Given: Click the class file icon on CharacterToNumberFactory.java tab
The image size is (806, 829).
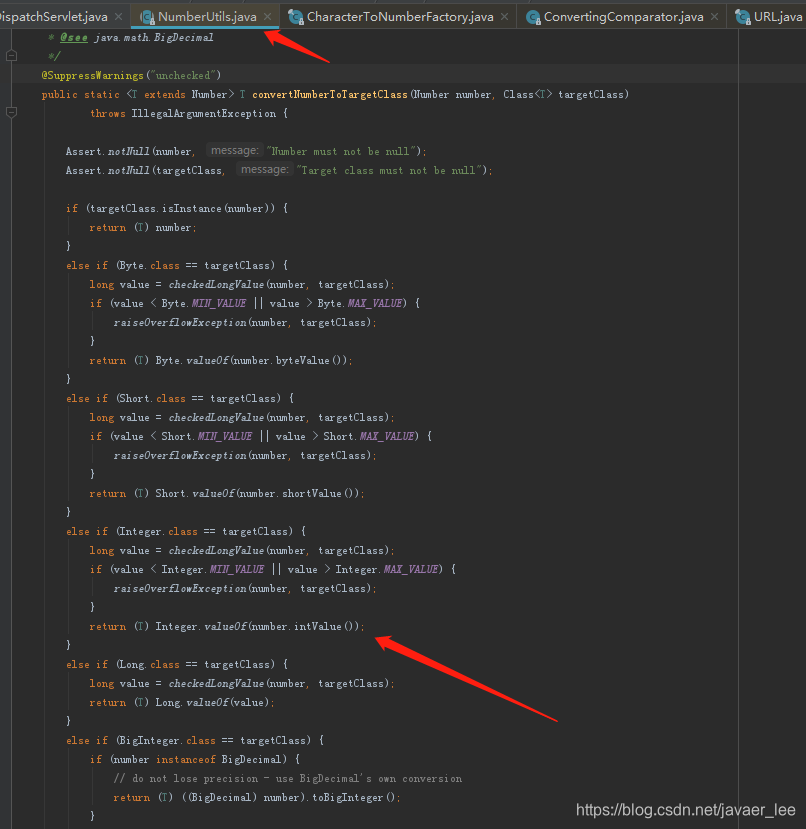Looking at the screenshot, I should (296, 17).
